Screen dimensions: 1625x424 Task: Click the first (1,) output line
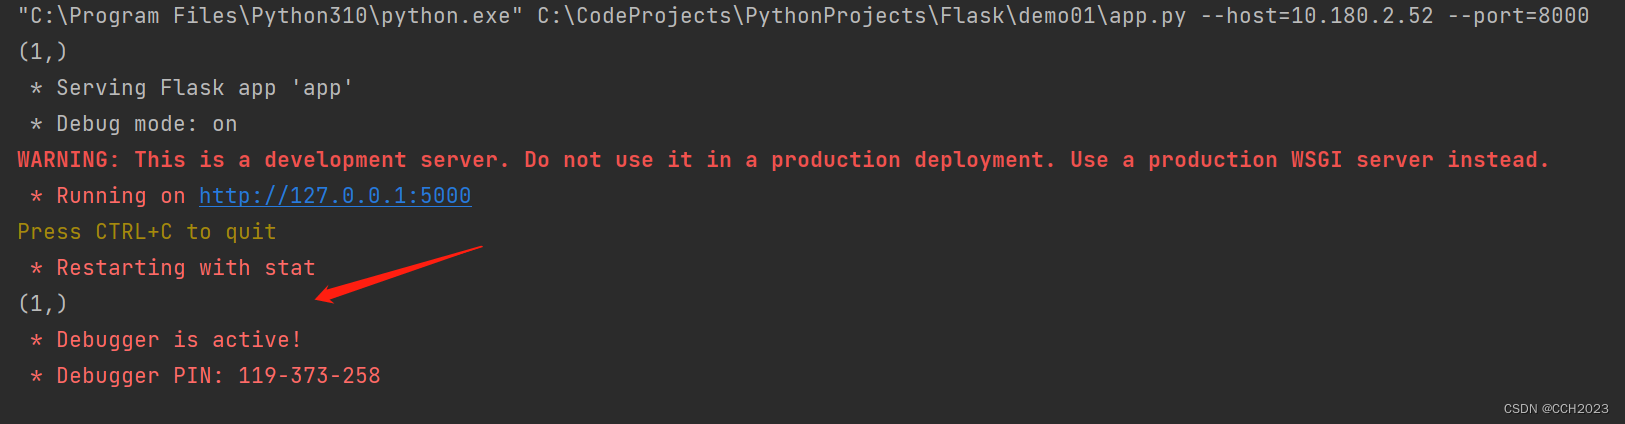pos(43,52)
